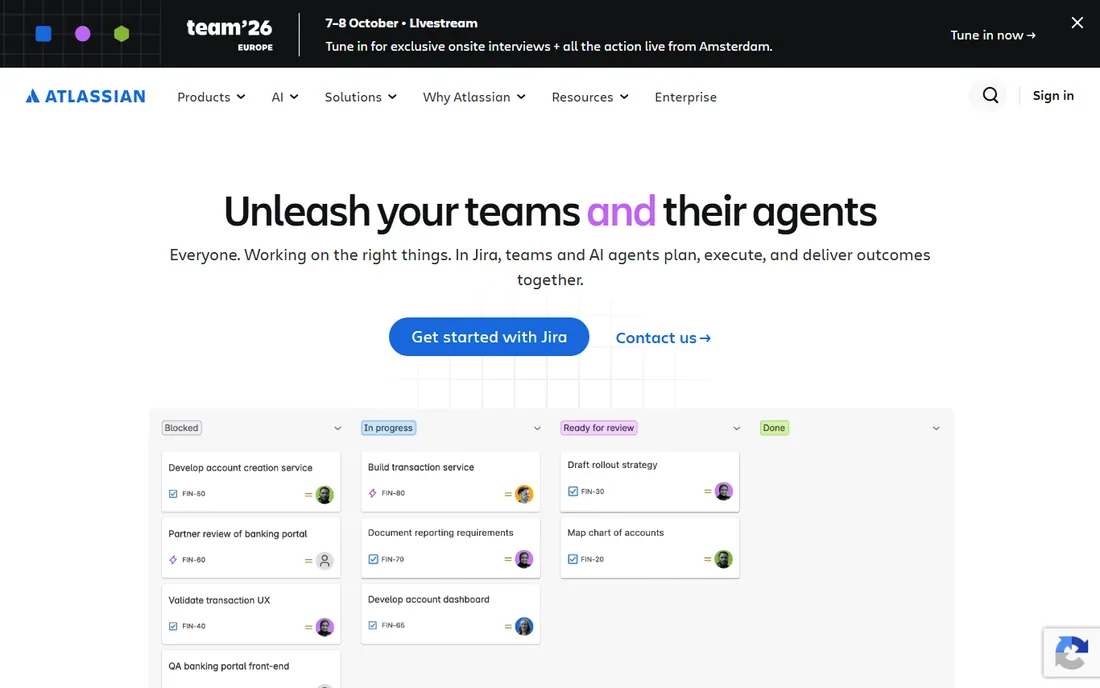Click the green hexagon banner shape

121,34
